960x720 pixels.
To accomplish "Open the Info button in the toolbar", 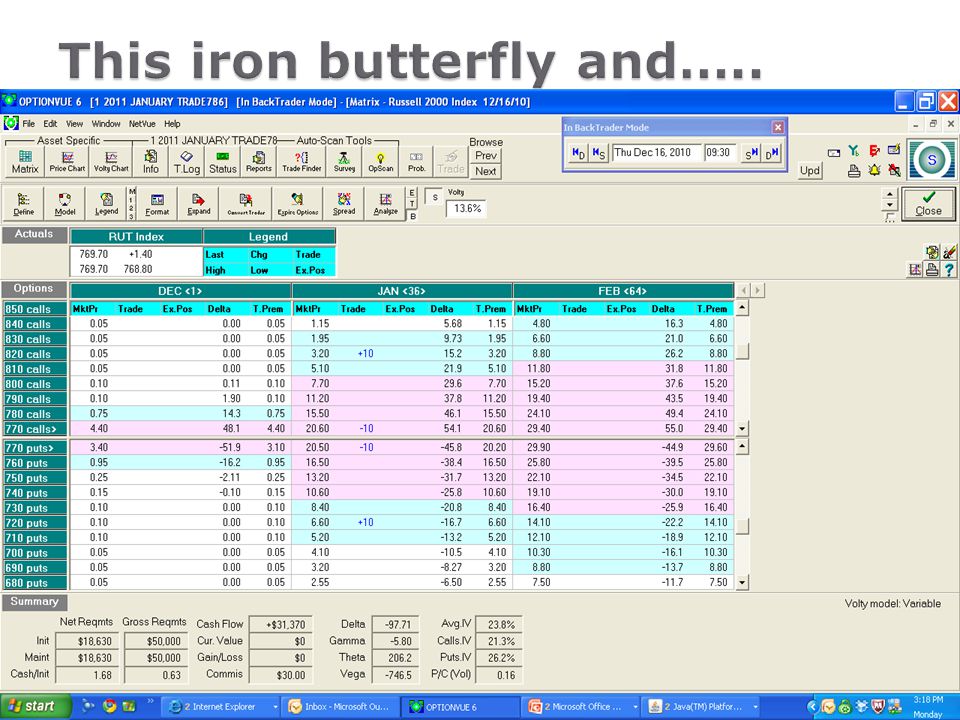I will click(x=151, y=162).
